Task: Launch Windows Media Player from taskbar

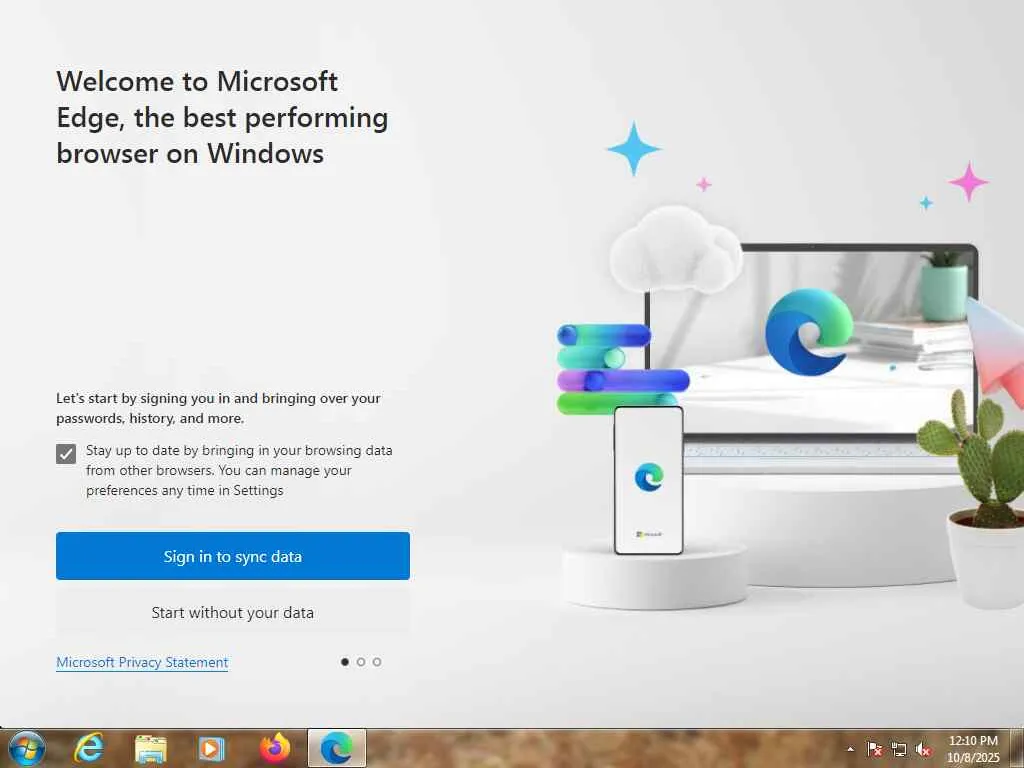Action: click(211, 748)
